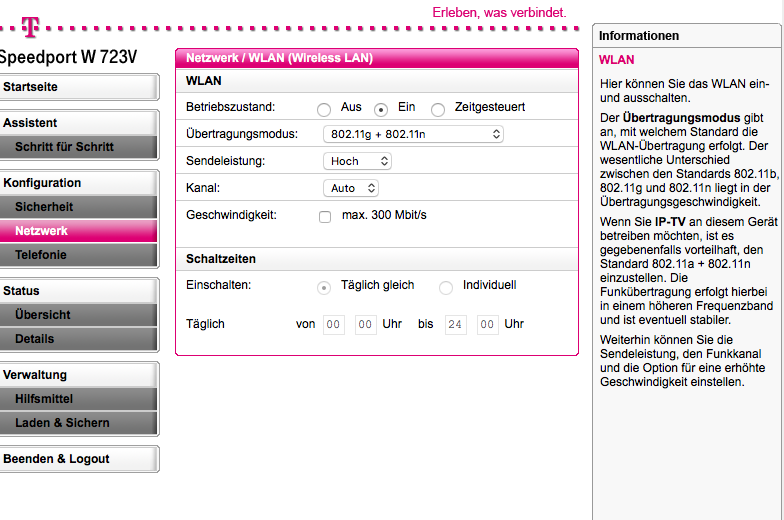This screenshot has width=784, height=520.
Task: Set Betriebszustand to Ein
Action: (381, 110)
